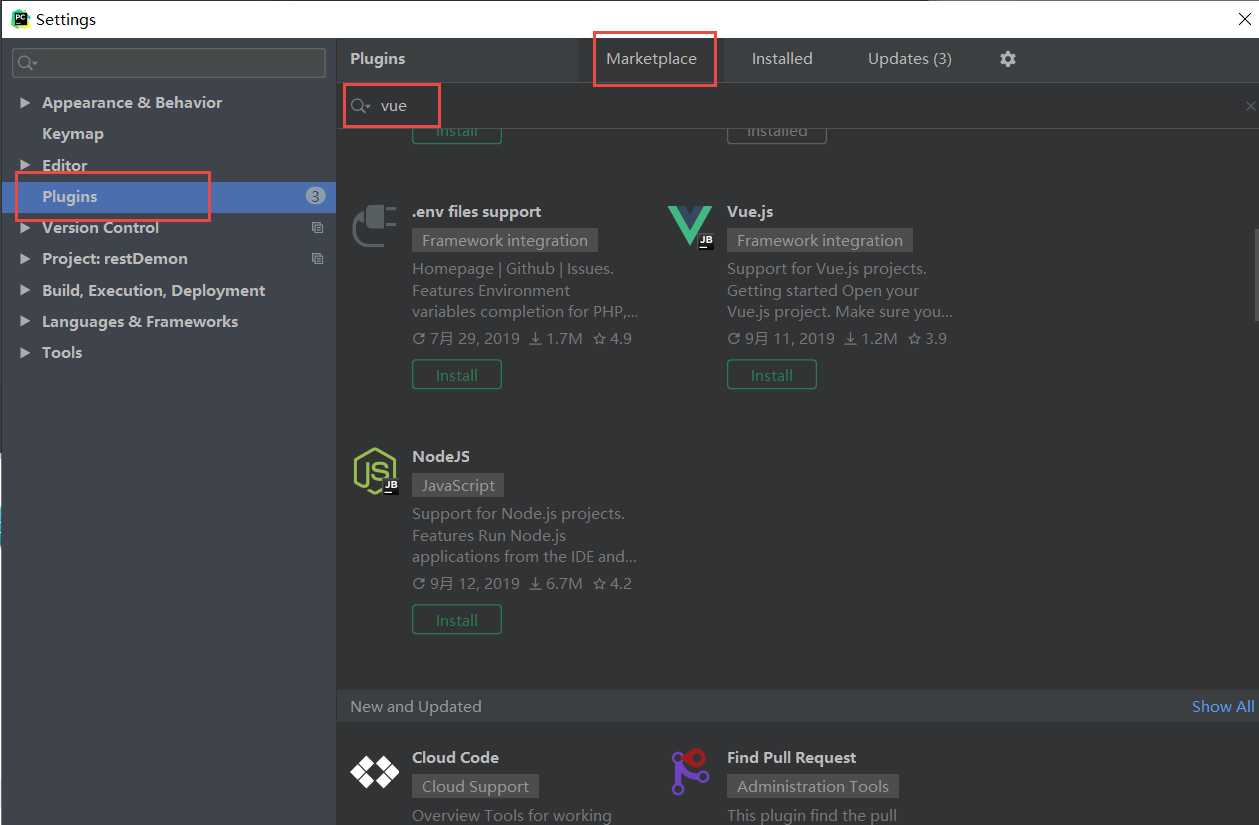Screen dimensions: 1259x825
Task: Click the Cloud Code plugin icon
Action: click(375, 771)
